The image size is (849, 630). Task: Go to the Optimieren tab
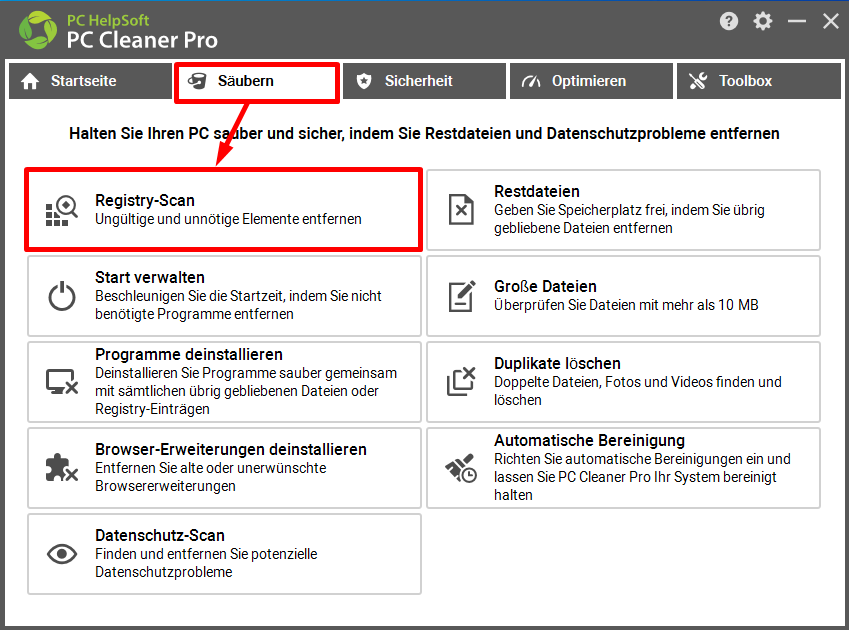pyautogui.click(x=591, y=81)
